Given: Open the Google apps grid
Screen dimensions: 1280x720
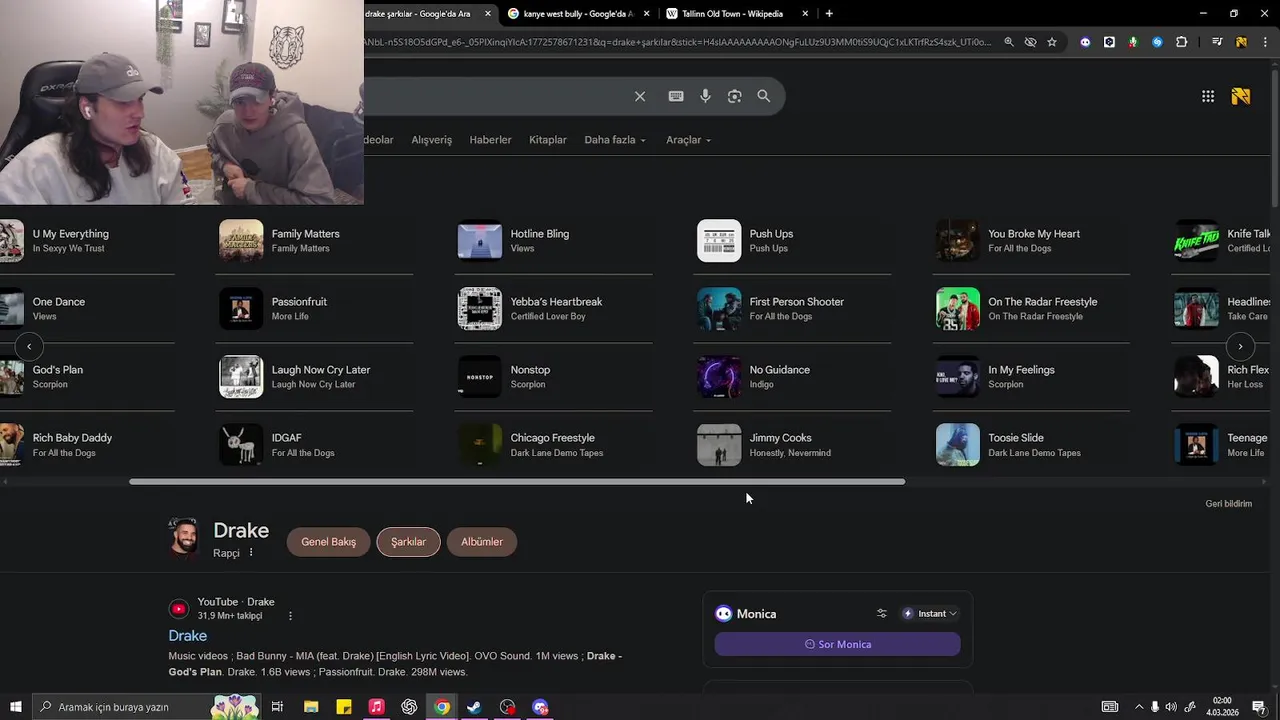Looking at the screenshot, I should coord(1208,96).
